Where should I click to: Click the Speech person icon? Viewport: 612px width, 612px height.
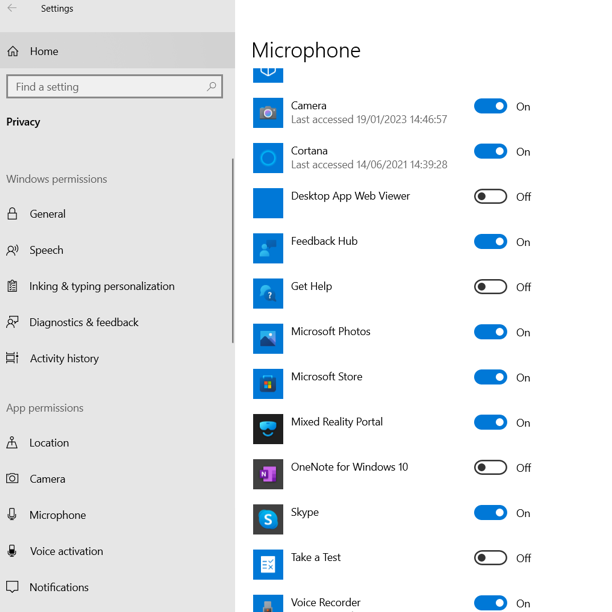click(12, 250)
